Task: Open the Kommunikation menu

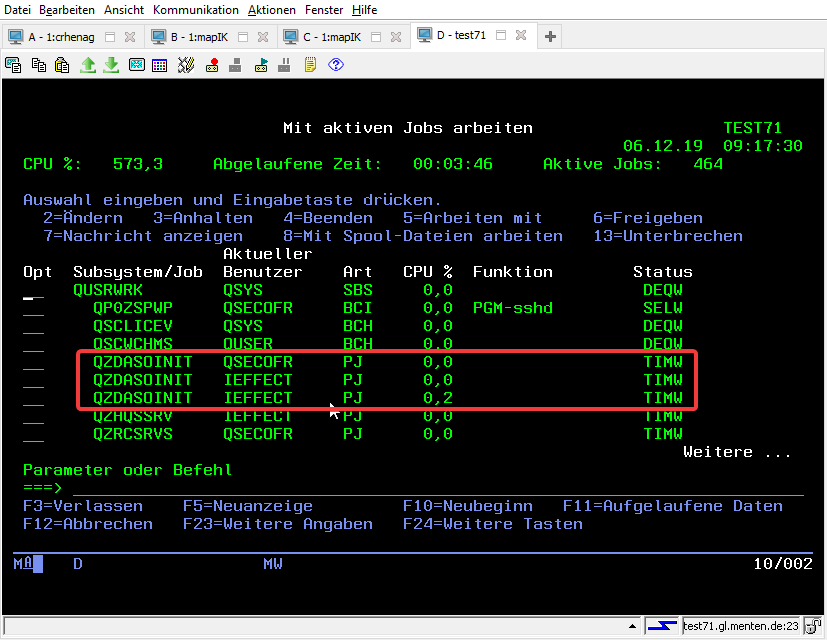Action: (x=196, y=9)
